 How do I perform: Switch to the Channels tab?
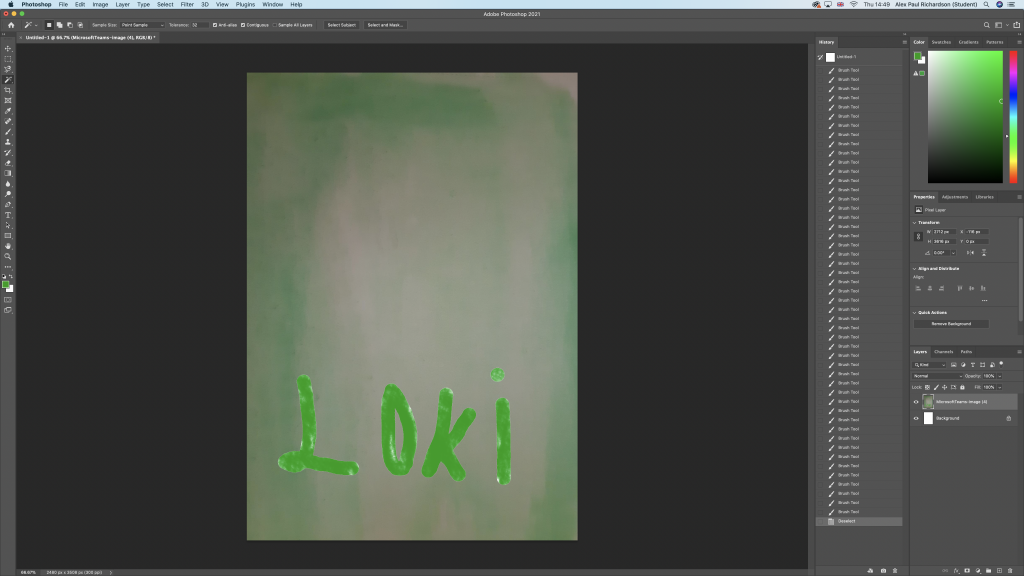(944, 352)
